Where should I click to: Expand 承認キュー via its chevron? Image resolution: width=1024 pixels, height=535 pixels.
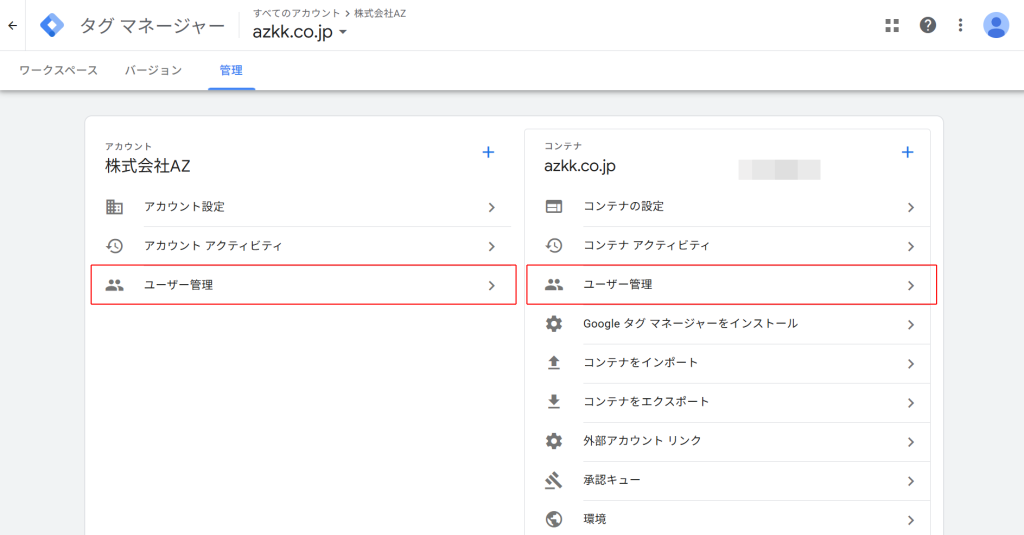coord(910,481)
